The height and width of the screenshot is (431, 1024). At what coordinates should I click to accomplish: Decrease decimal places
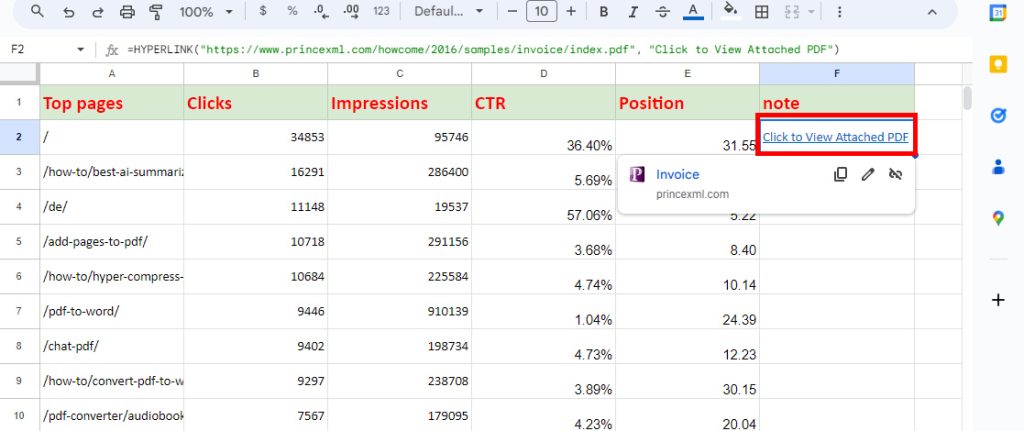[x=321, y=11]
